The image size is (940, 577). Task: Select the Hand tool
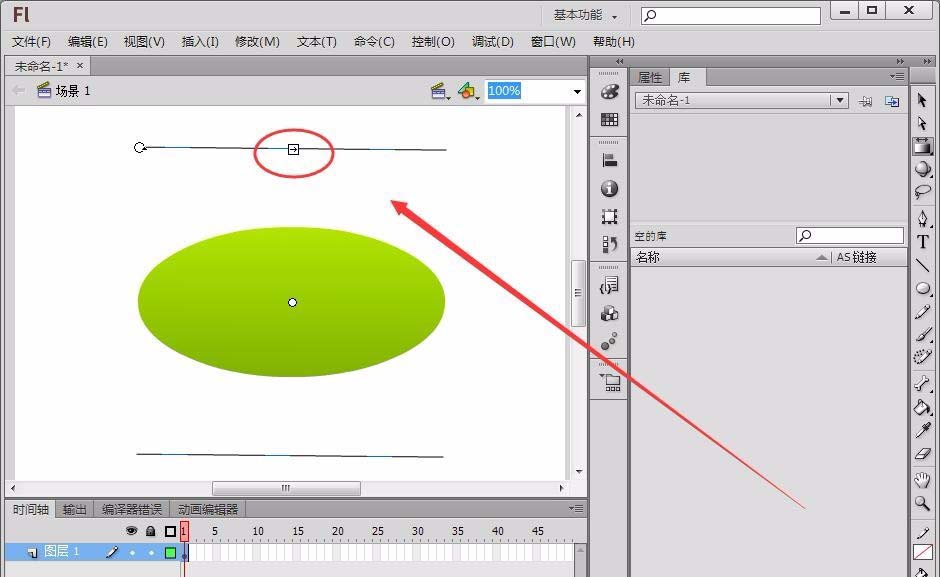(922, 479)
